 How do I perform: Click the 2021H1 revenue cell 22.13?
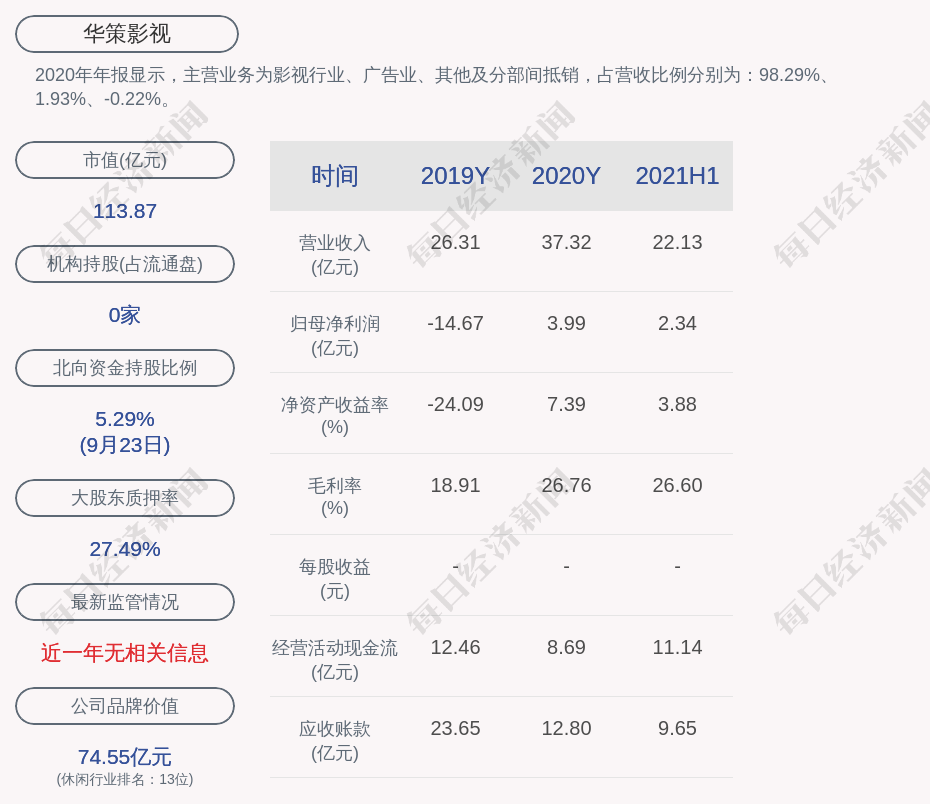677,243
